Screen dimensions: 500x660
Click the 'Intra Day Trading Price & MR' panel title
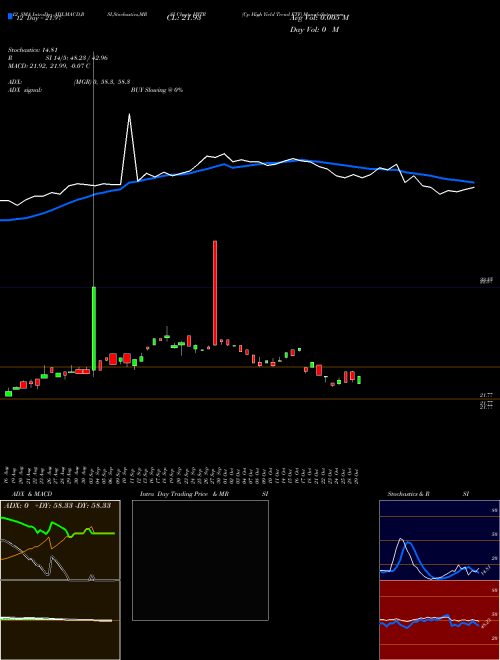(184, 494)
